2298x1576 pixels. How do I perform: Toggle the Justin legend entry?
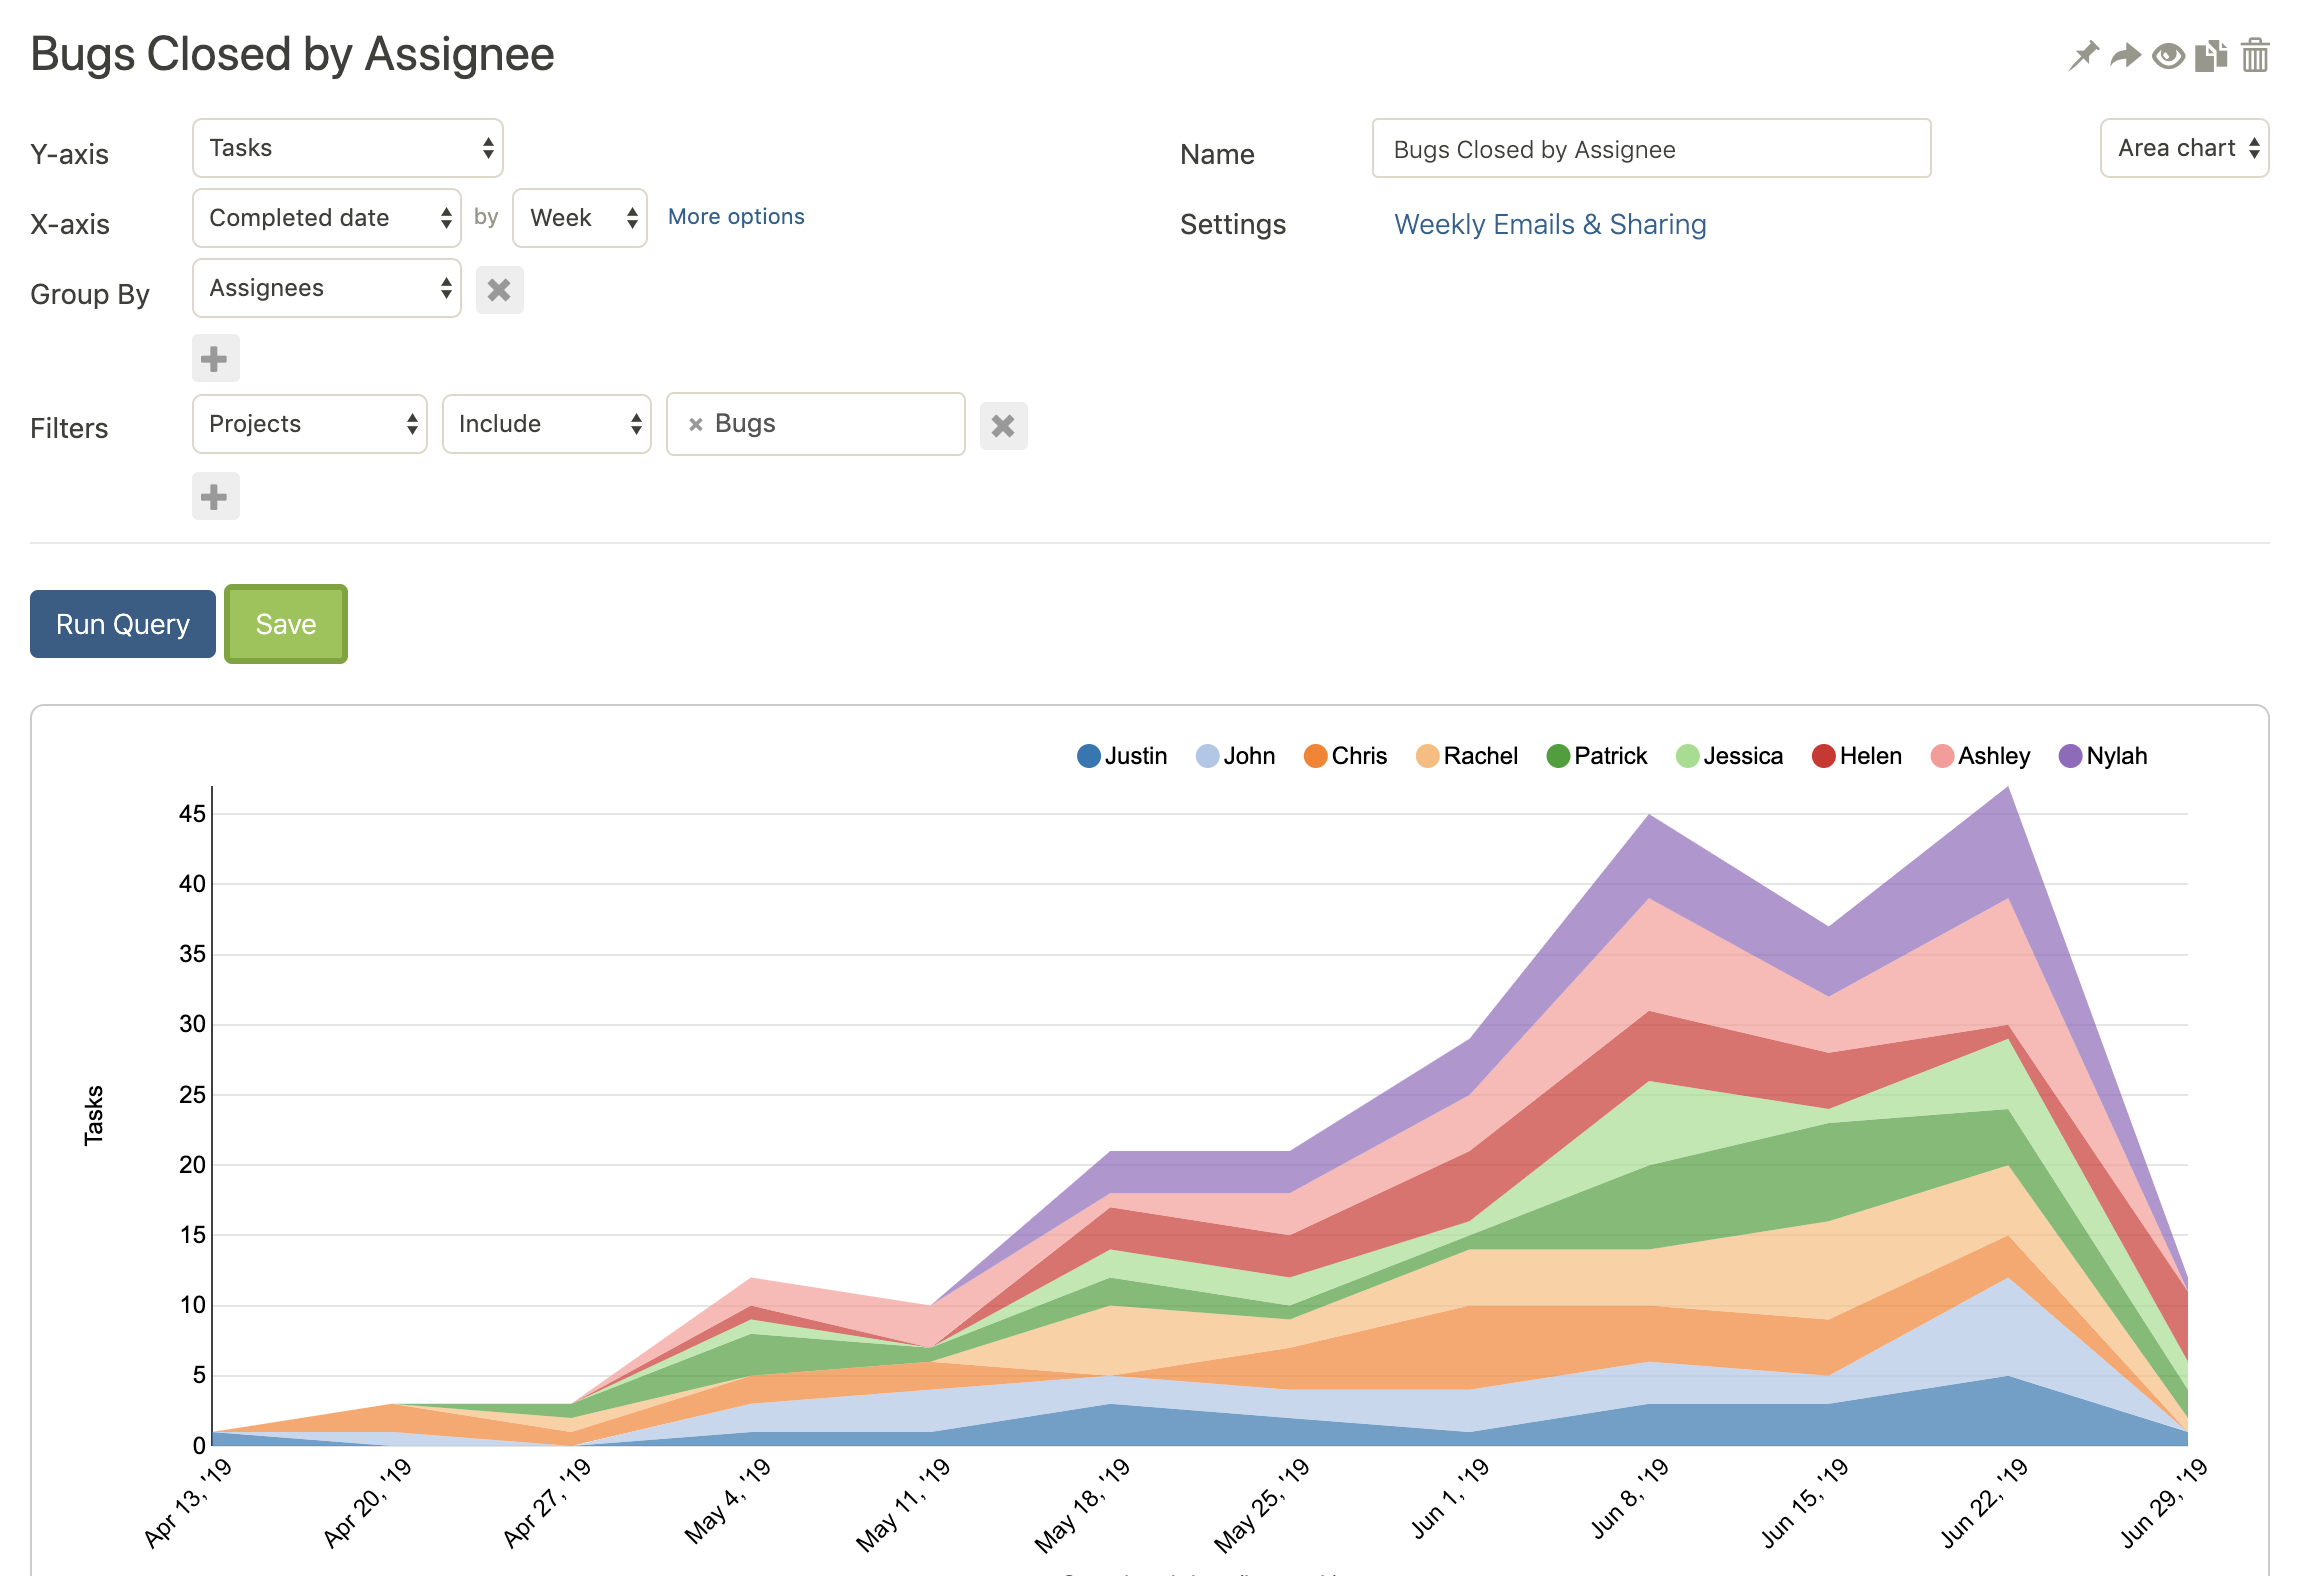point(1122,756)
